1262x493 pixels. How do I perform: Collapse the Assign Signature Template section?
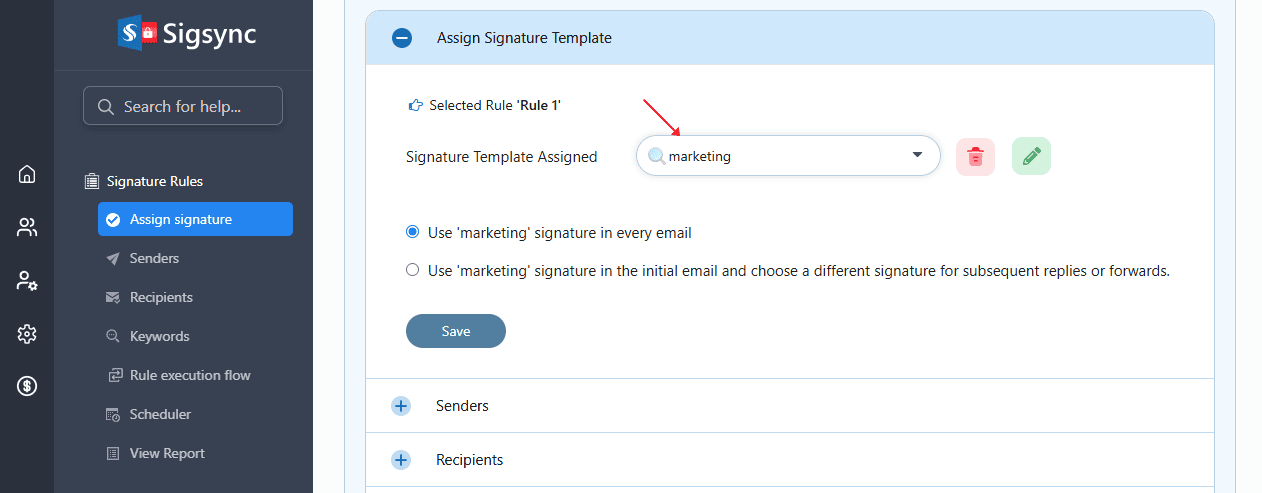coord(402,38)
